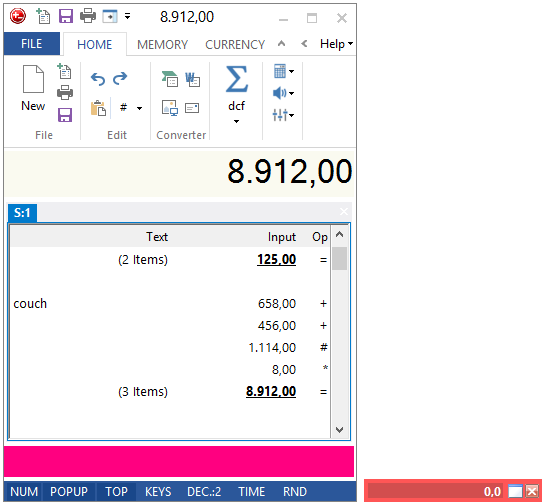Toggle NUM in the status bar
Image resolution: width=545 pixels, height=504 pixels.
point(24,491)
